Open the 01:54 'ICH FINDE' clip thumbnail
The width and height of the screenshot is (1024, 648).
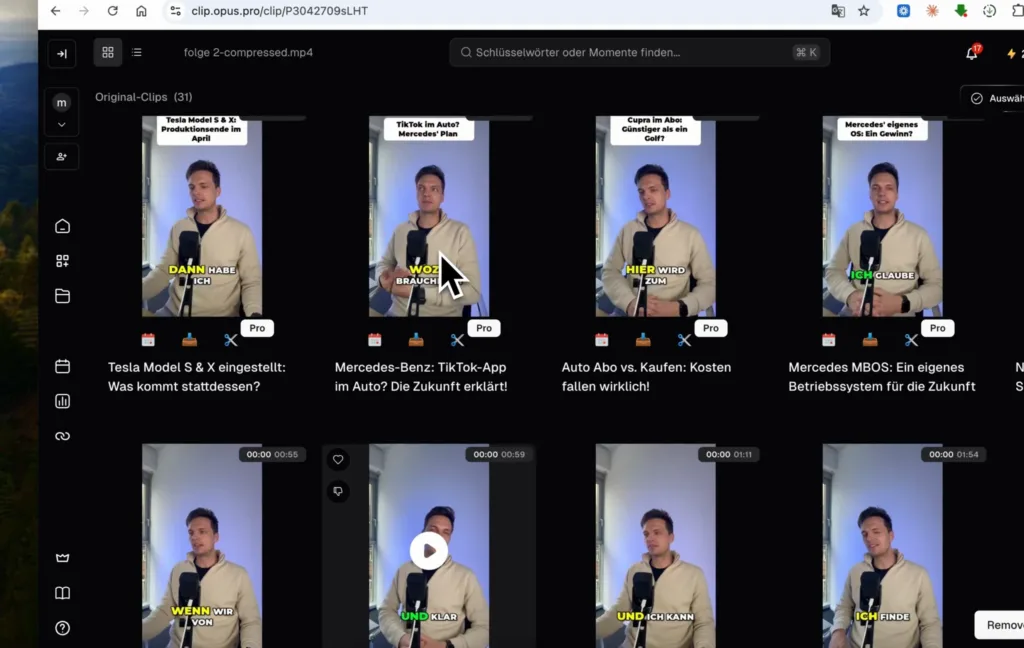tap(882, 546)
